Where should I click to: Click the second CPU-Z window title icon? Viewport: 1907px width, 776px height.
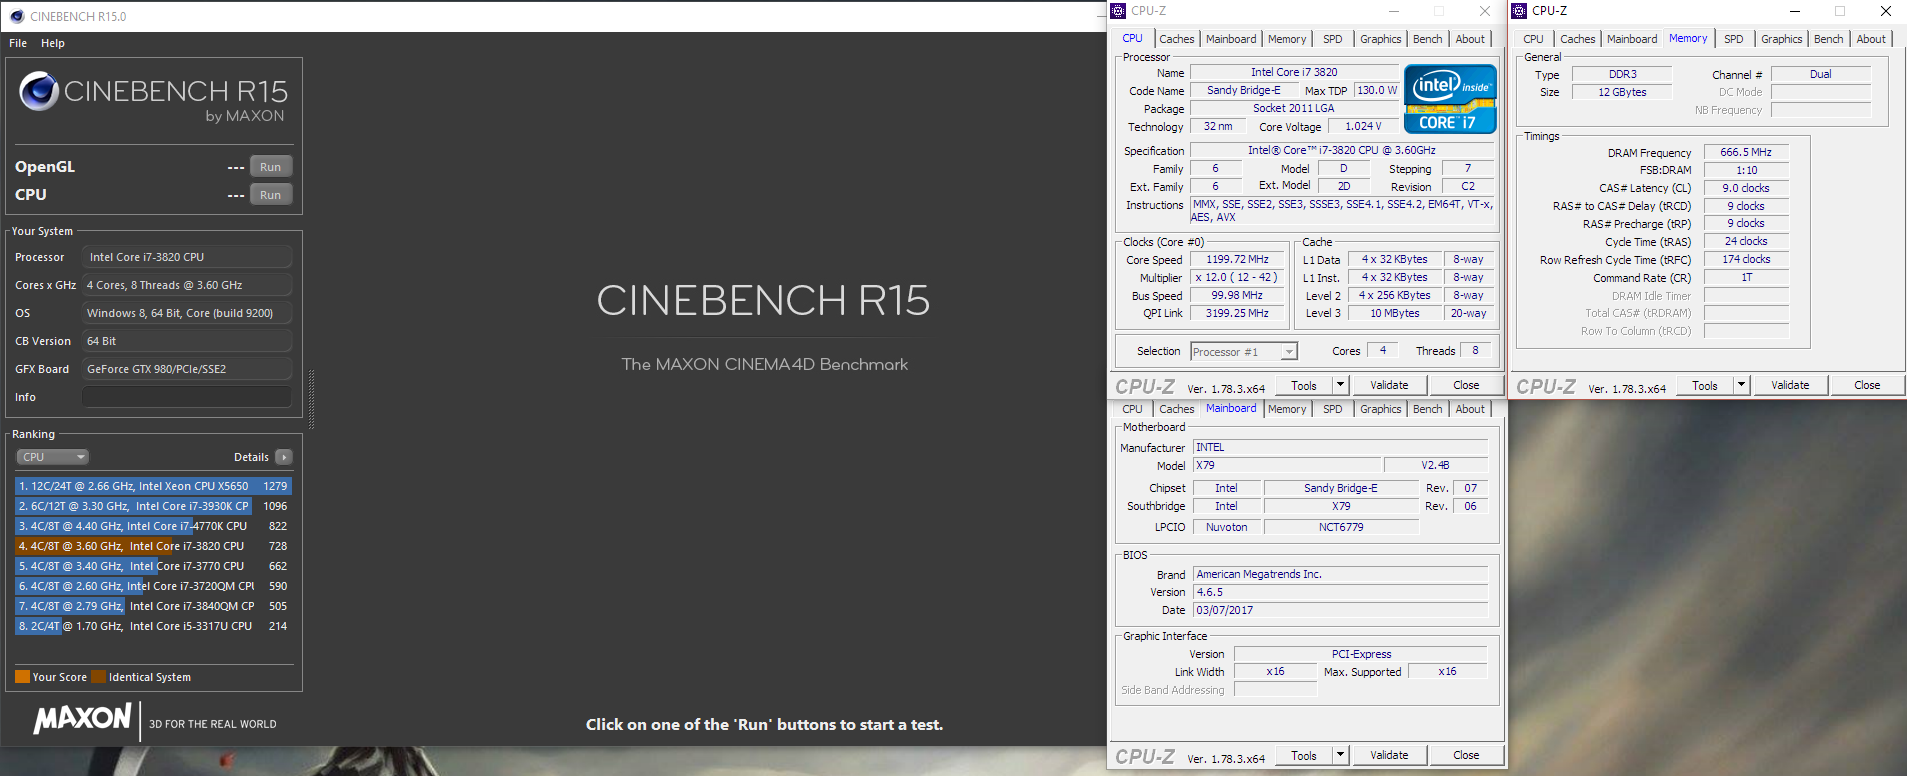[x=1519, y=11]
